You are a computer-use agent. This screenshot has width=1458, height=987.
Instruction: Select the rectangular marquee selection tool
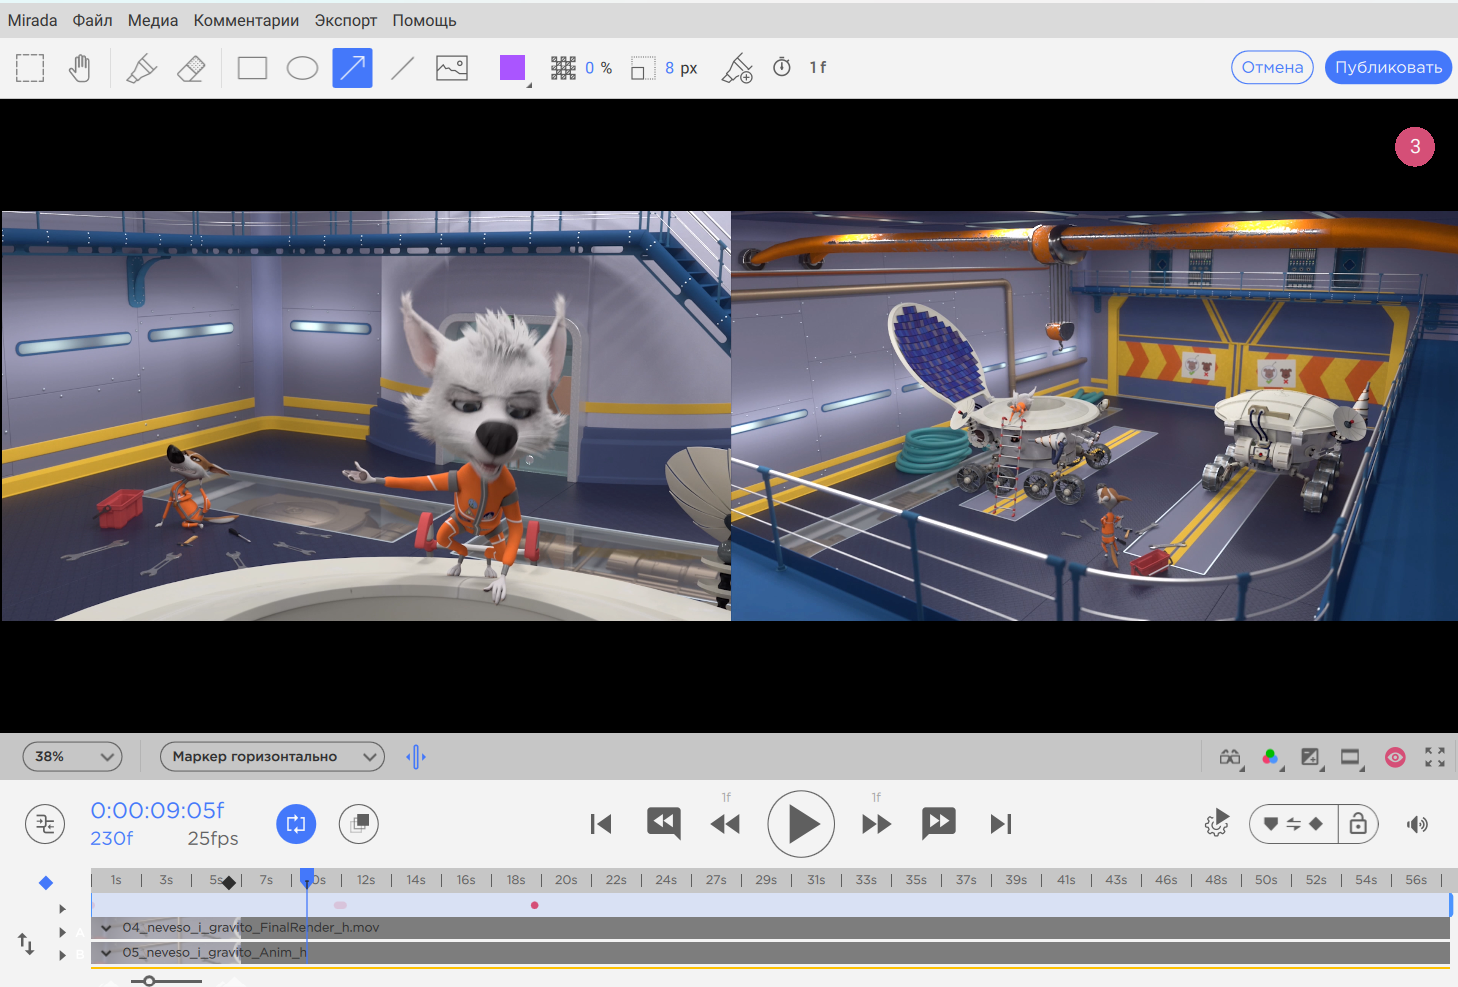pos(30,68)
